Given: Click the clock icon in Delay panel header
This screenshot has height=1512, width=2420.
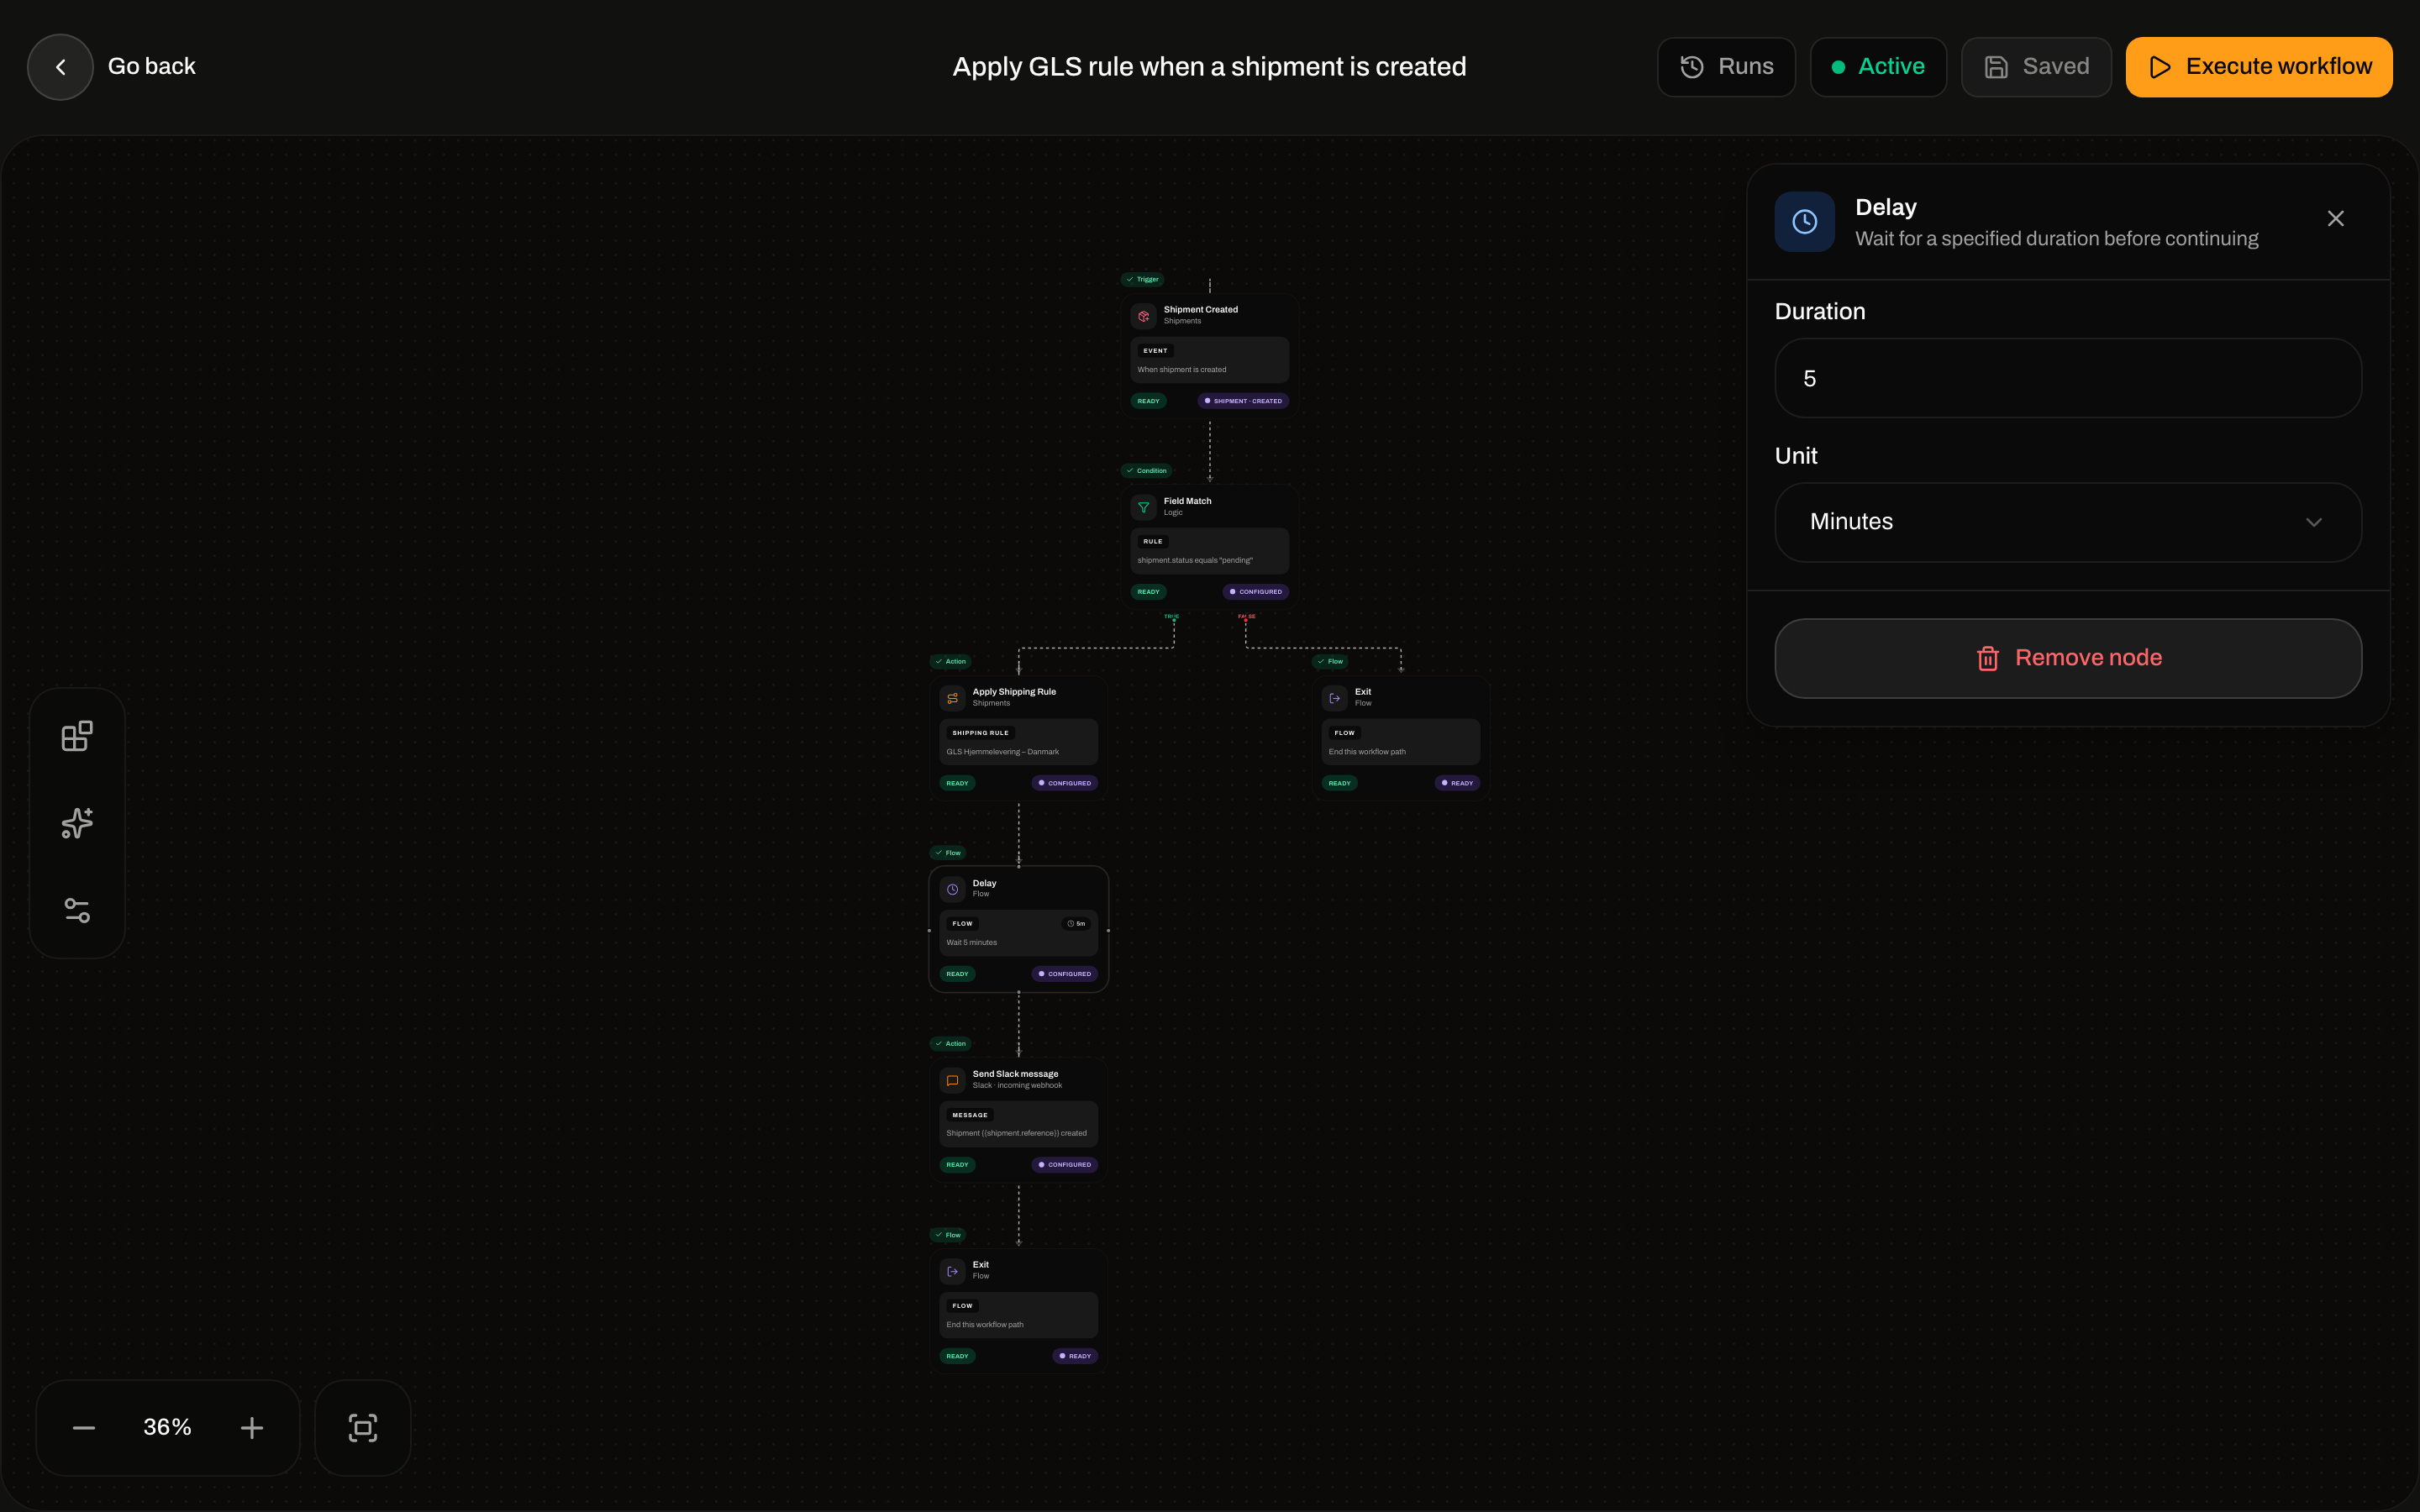Looking at the screenshot, I should click(x=1804, y=222).
